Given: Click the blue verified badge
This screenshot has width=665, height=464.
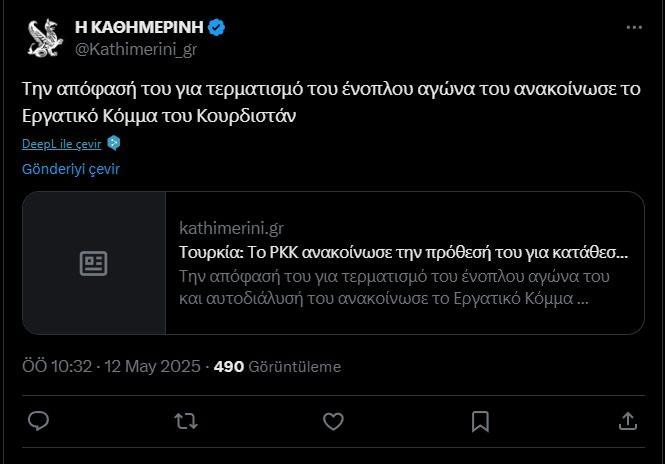Looking at the screenshot, I should coord(217,27).
